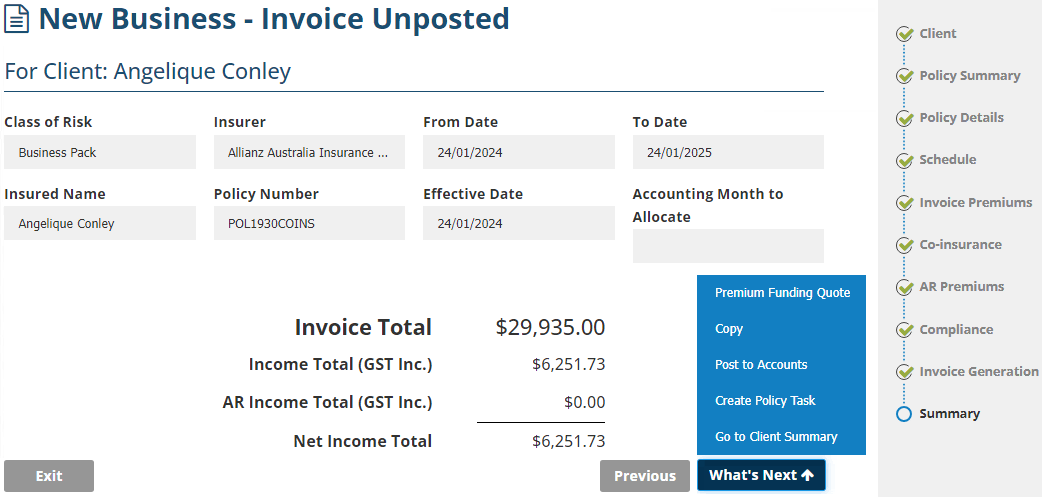Click the AR Premiums checkmark icon
Screen dimensions: 1042x497
coord(905,287)
